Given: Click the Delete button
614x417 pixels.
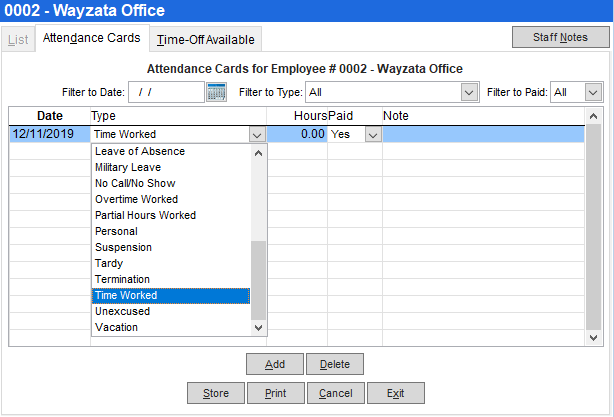Looking at the screenshot, I should click(x=335, y=364).
